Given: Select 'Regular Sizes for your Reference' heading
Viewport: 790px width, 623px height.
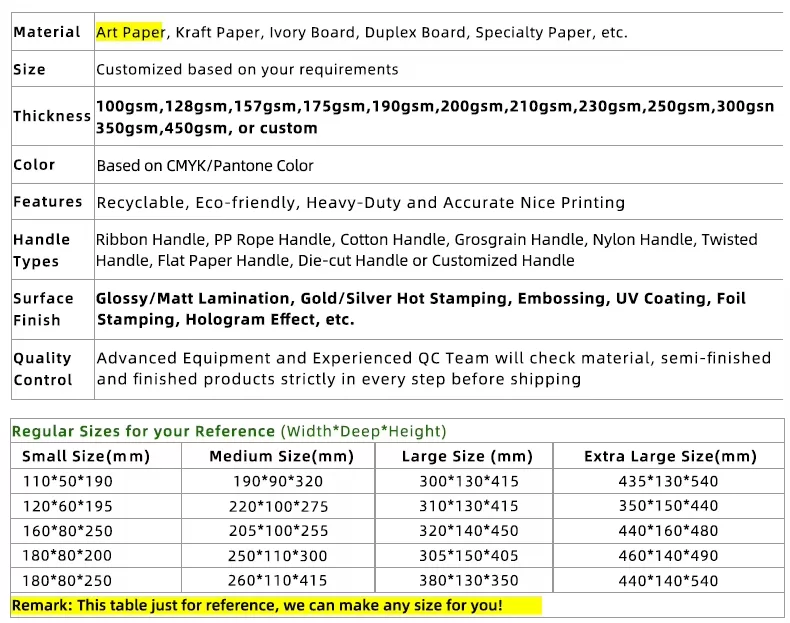Looking at the screenshot, I should 143,431.
